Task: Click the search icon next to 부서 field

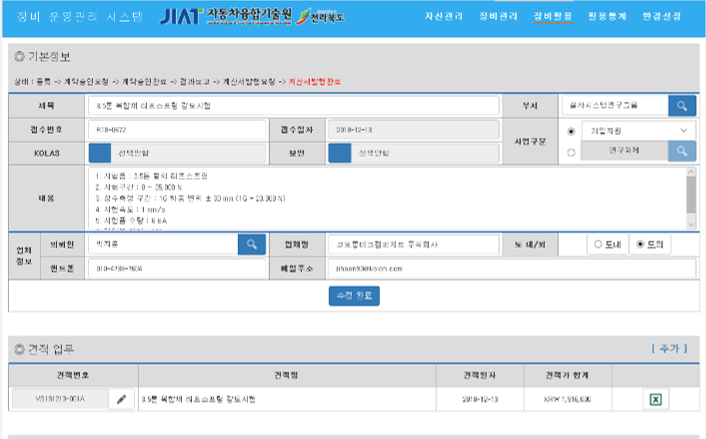Action: tap(681, 105)
